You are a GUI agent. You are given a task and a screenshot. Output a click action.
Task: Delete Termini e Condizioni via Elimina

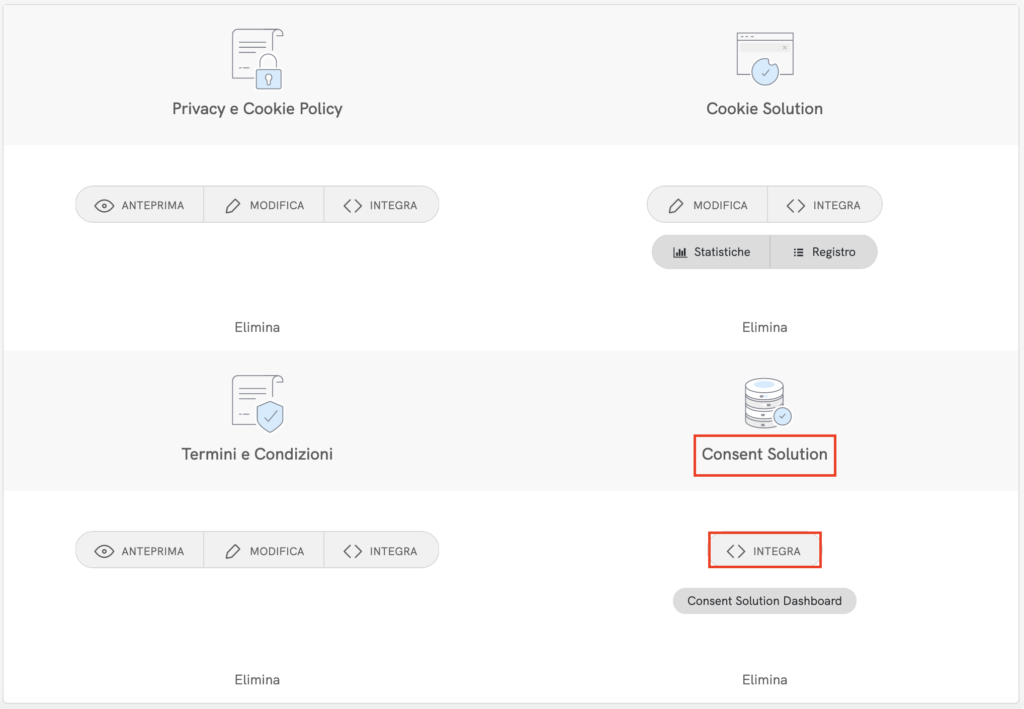pos(257,680)
